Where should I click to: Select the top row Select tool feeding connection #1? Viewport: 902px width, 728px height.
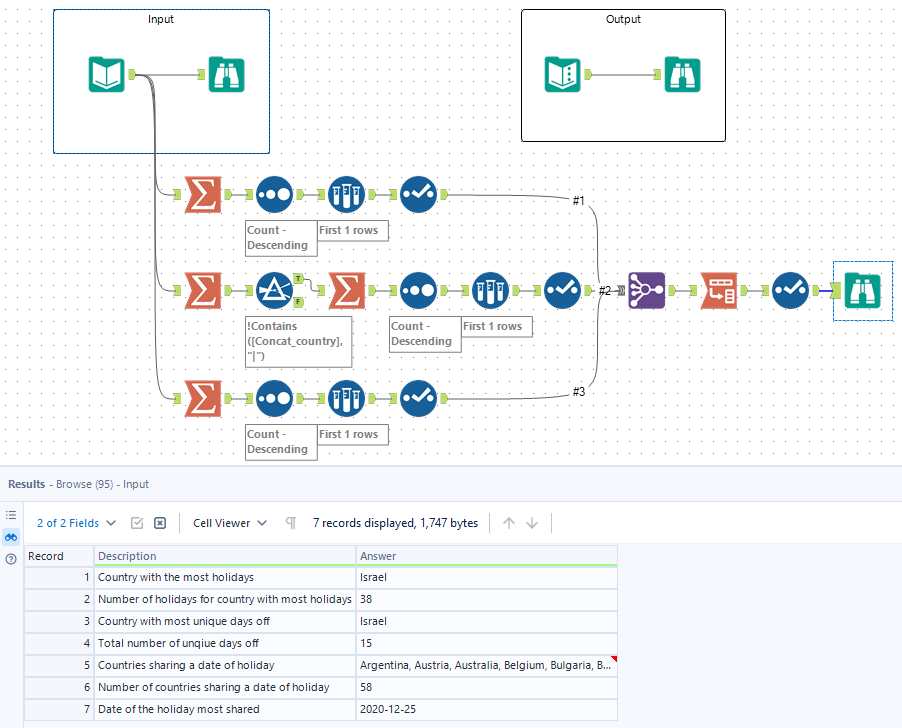[x=418, y=194]
